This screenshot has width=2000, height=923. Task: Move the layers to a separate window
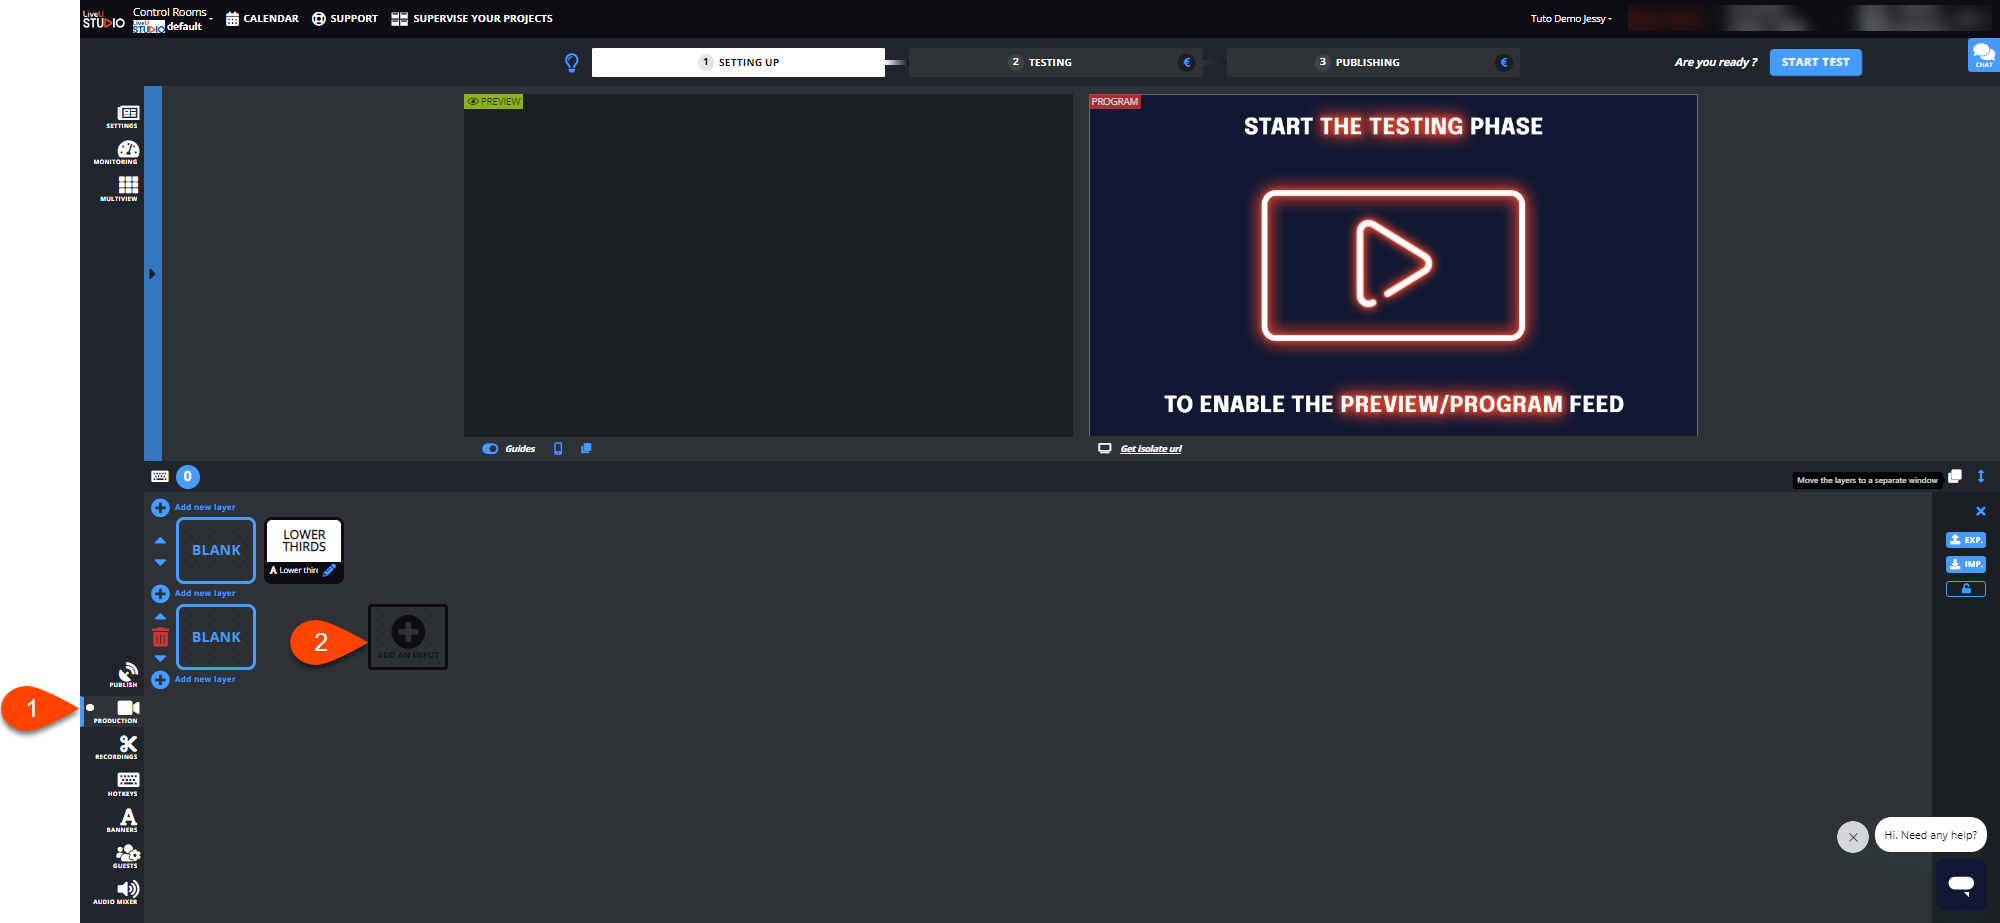(x=1955, y=476)
